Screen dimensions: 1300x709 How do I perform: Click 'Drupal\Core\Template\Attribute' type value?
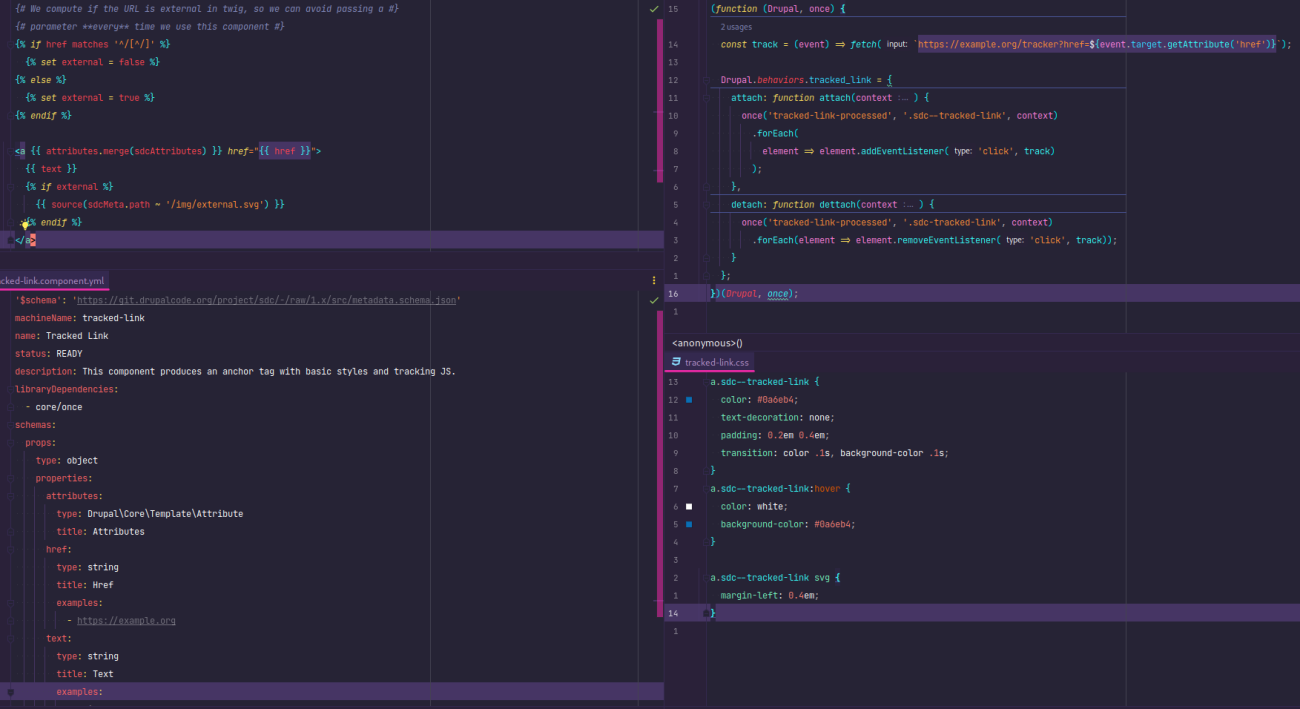click(165, 514)
